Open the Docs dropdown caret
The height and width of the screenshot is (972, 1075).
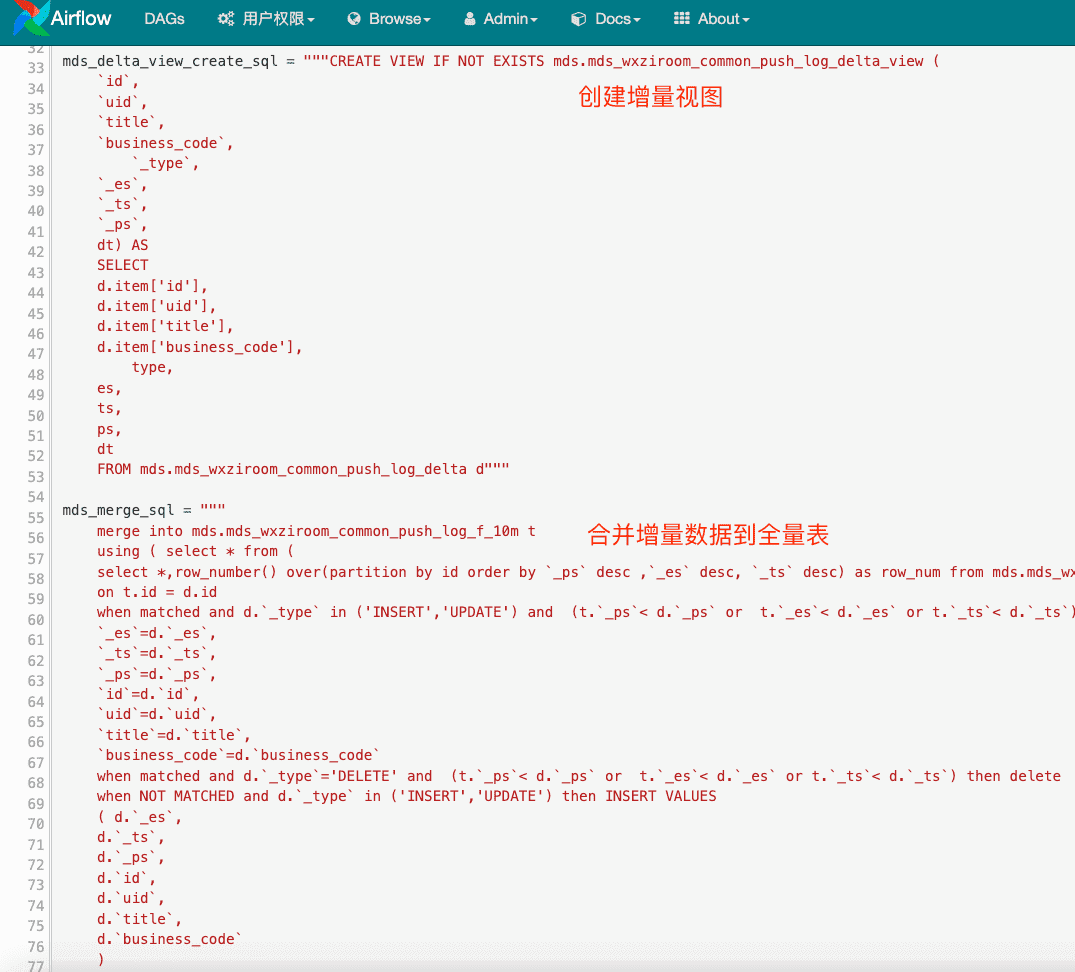tap(637, 20)
